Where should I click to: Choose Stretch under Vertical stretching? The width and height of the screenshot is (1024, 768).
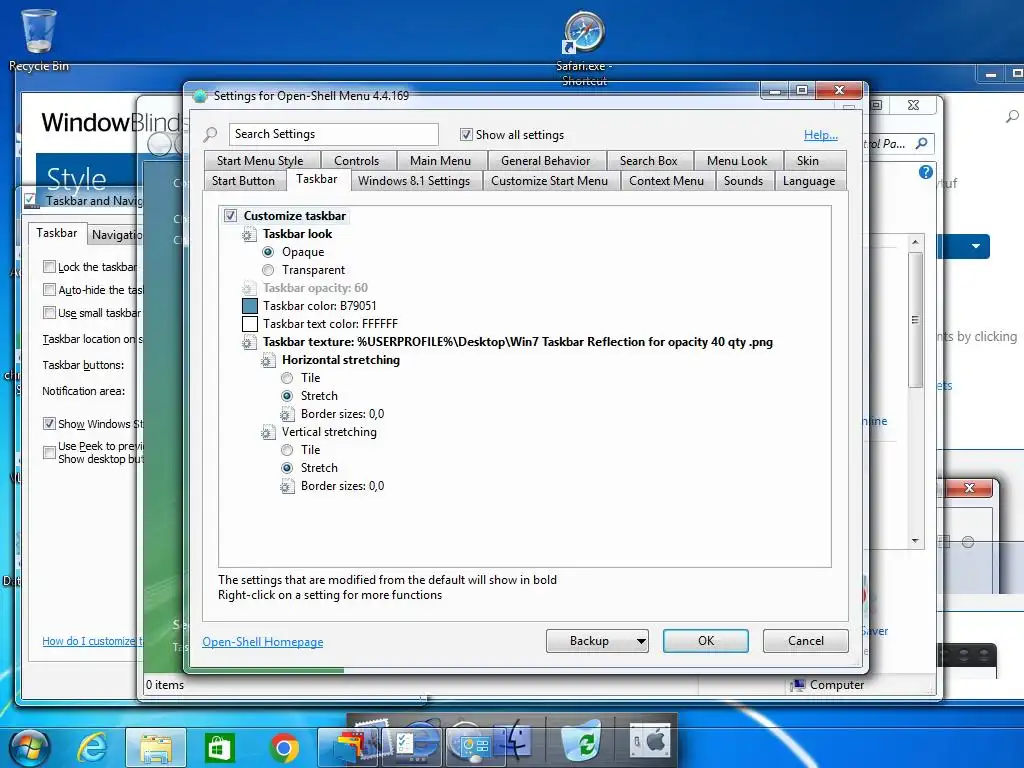287,468
